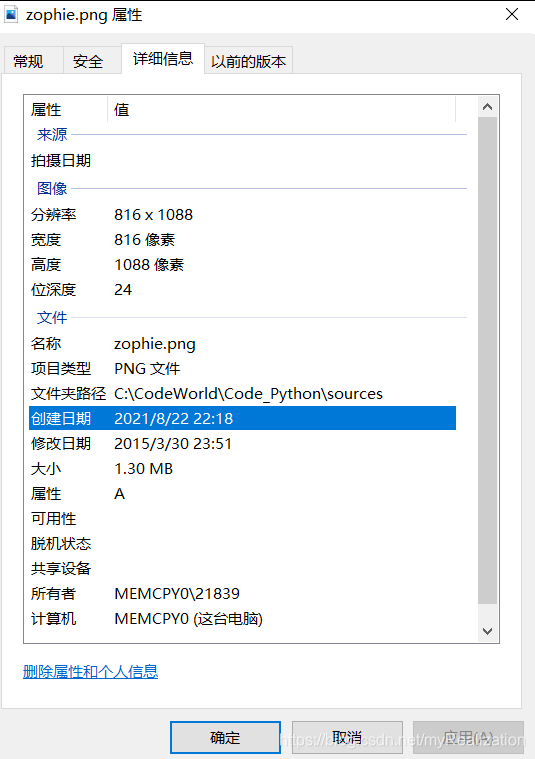Select the 可用性 row
This screenshot has width=535, height=759.
point(243,519)
